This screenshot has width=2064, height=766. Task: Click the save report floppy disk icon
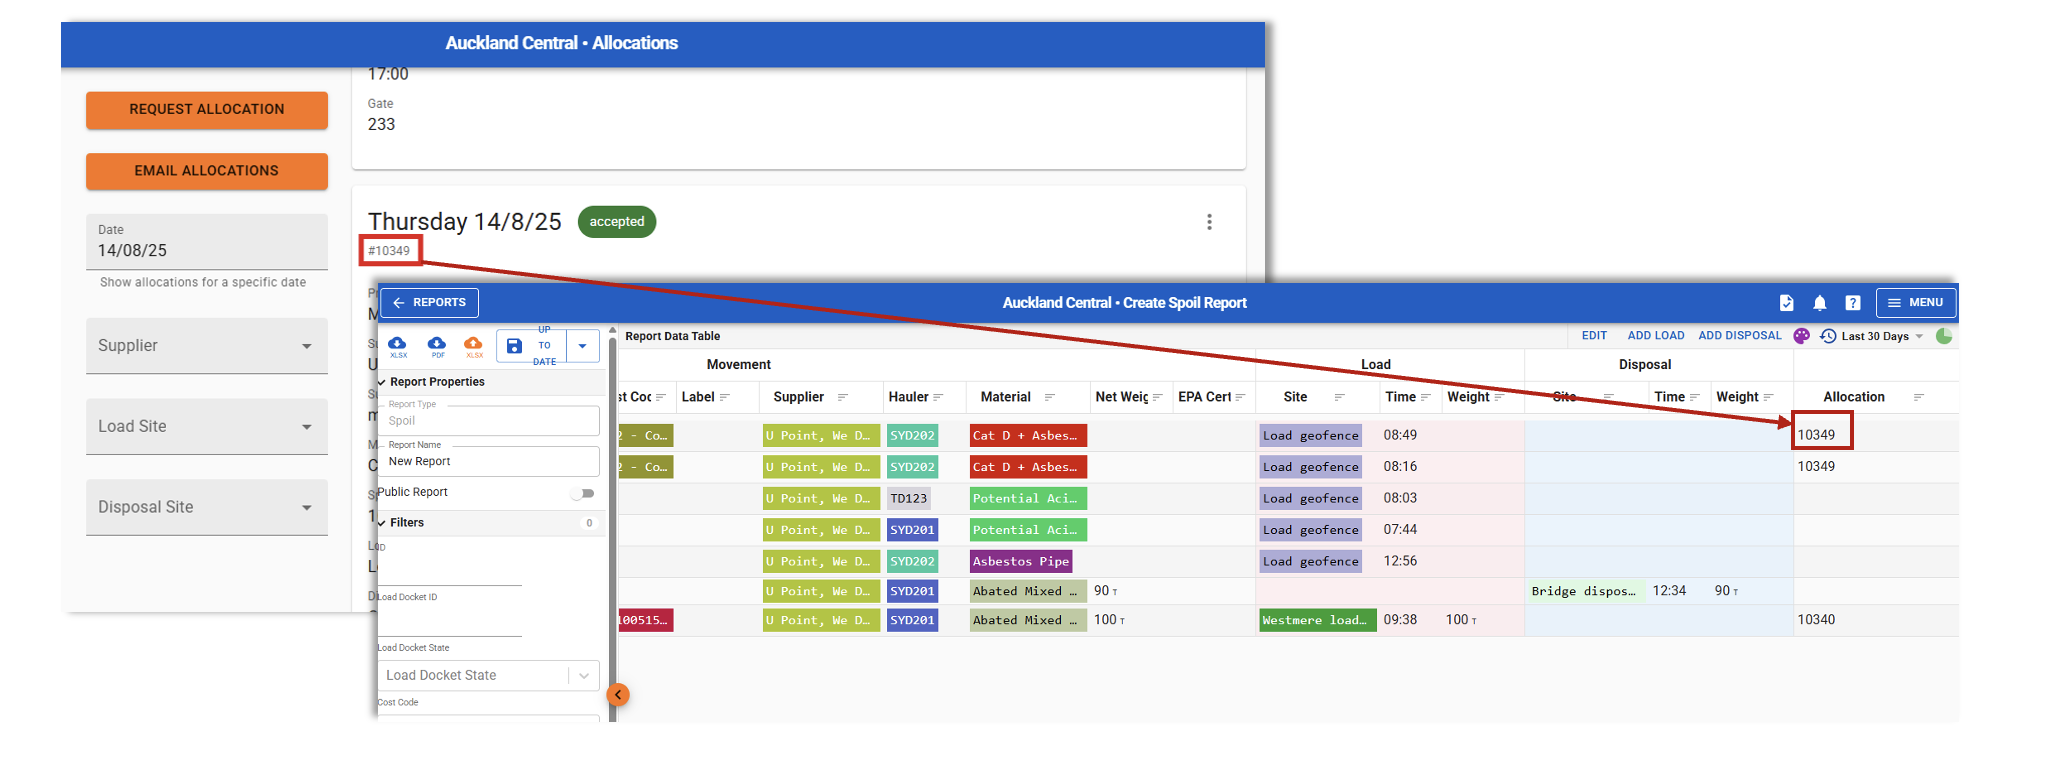coord(514,346)
